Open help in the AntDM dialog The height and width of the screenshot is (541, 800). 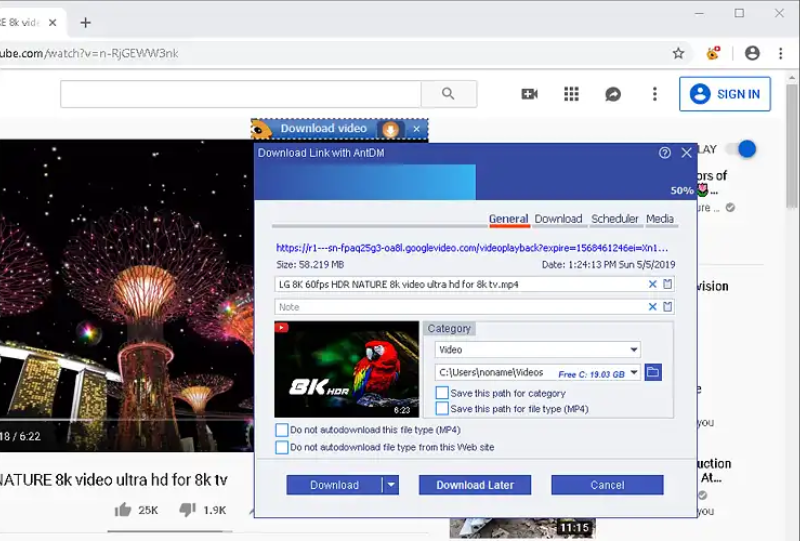point(664,153)
